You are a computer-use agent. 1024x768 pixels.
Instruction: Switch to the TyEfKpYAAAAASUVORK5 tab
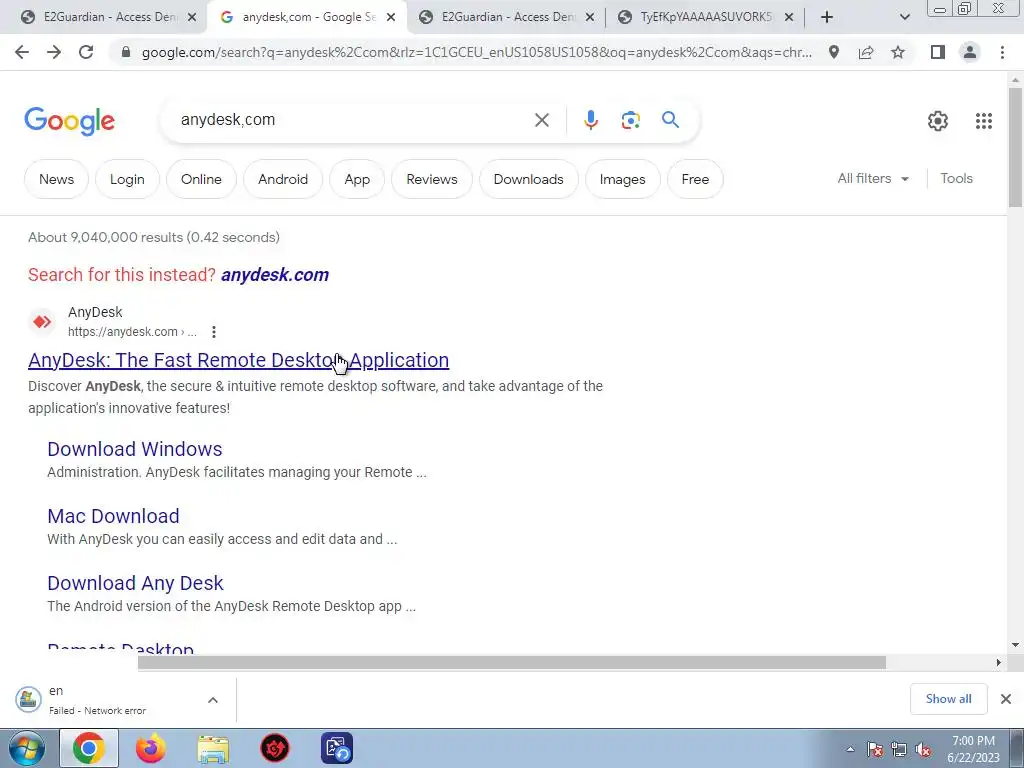[705, 17]
